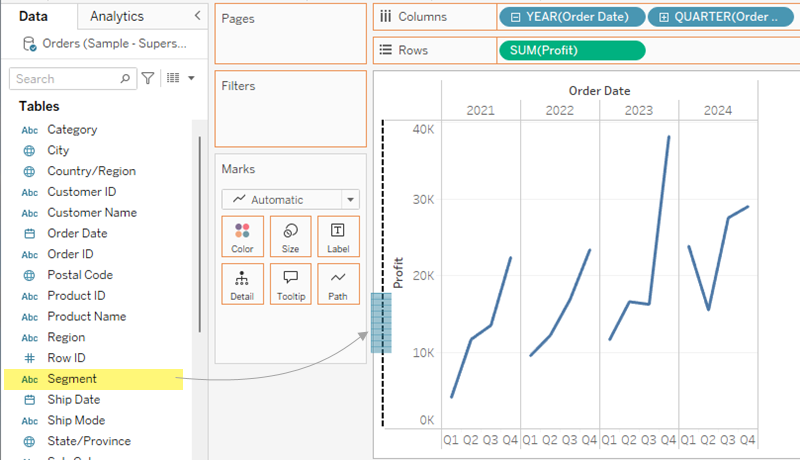Click the number sign icon beside Row ID
This screenshot has width=800, height=460.
[30, 358]
